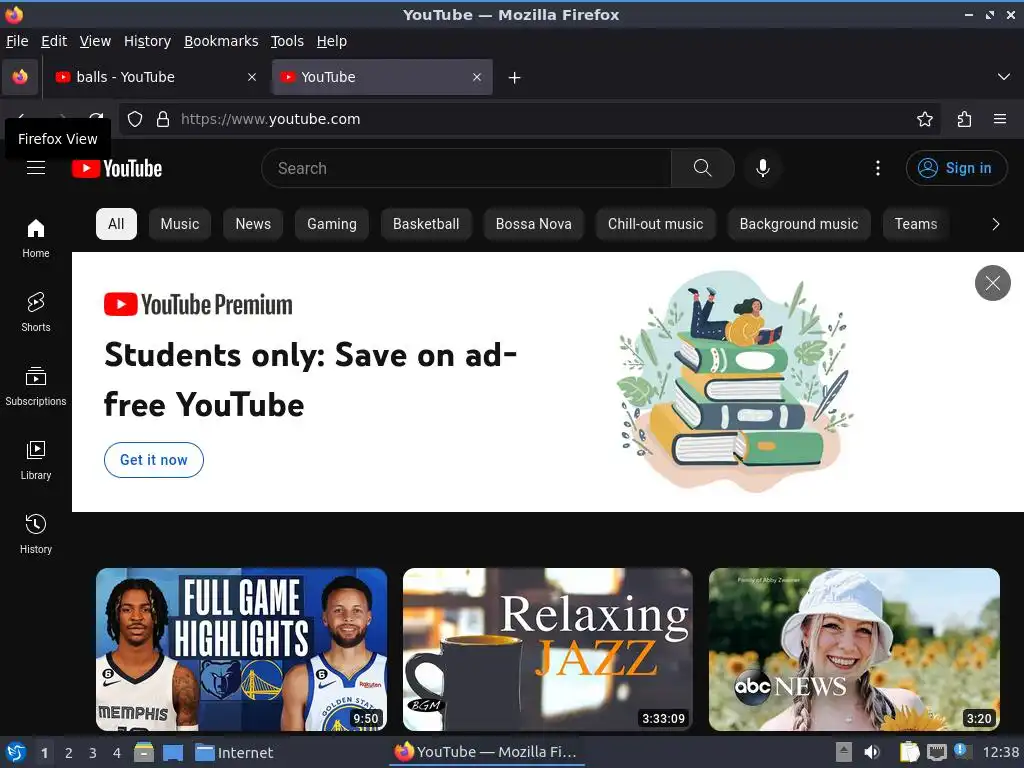Filter by Chill-out music chip
1024x768 pixels.
coord(656,224)
